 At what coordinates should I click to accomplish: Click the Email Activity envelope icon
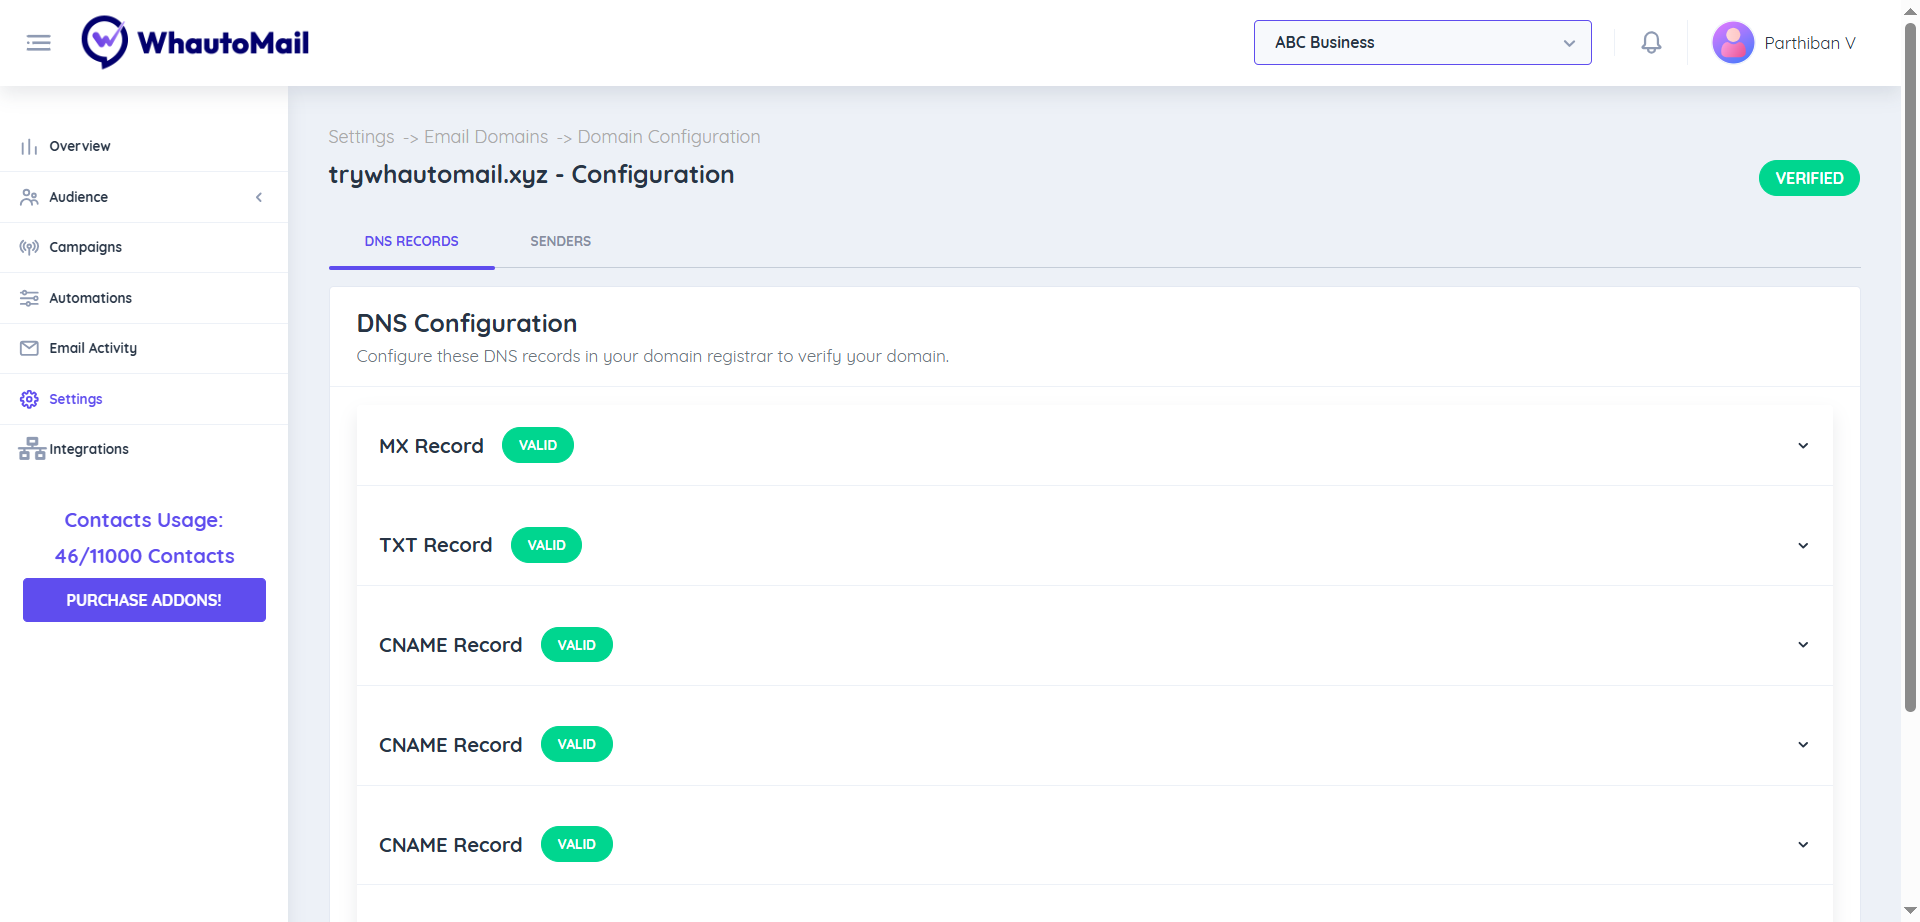(x=29, y=348)
